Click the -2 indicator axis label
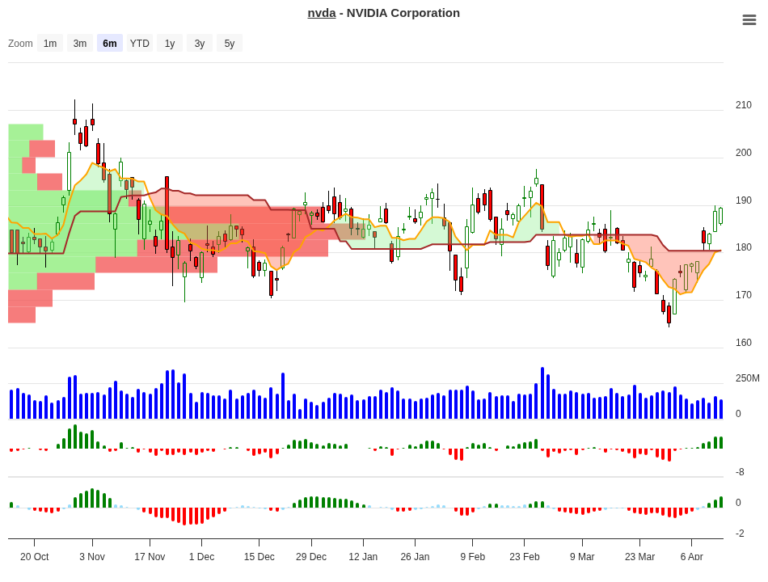 point(740,533)
